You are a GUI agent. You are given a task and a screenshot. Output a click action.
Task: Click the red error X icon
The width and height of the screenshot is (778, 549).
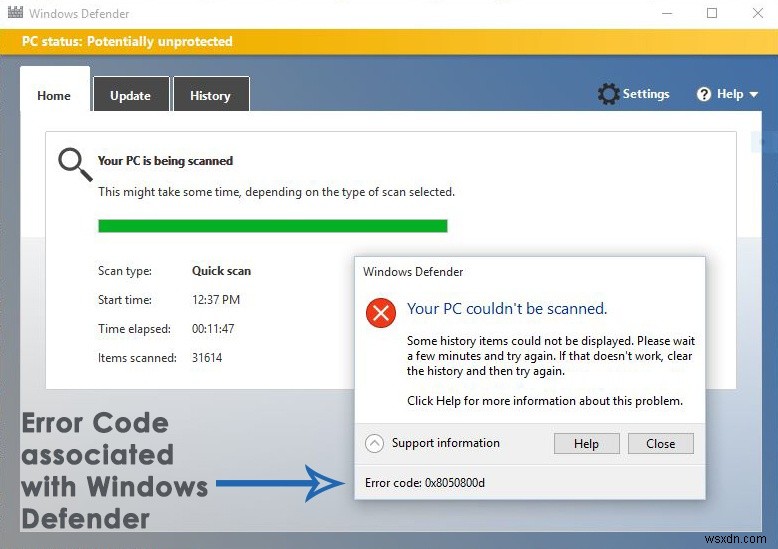pyautogui.click(x=381, y=313)
